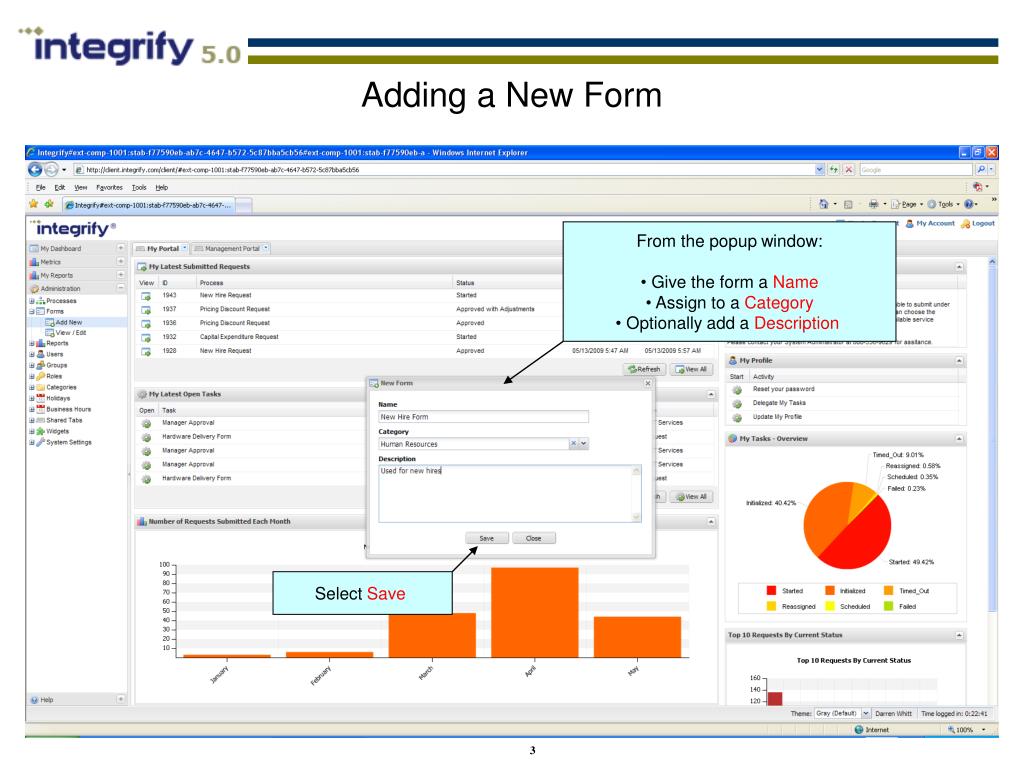
Task: Open view icon for request 1936
Action: 146,323
